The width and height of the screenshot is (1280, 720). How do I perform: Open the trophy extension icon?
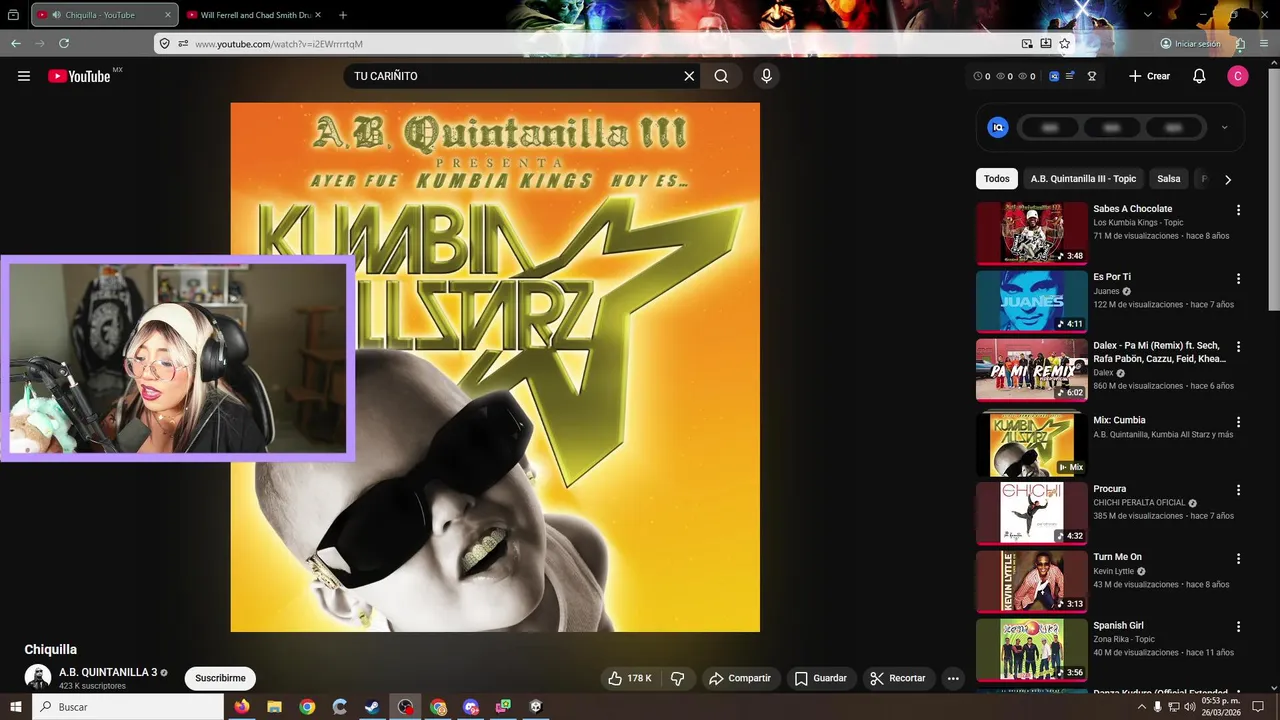(x=1092, y=76)
